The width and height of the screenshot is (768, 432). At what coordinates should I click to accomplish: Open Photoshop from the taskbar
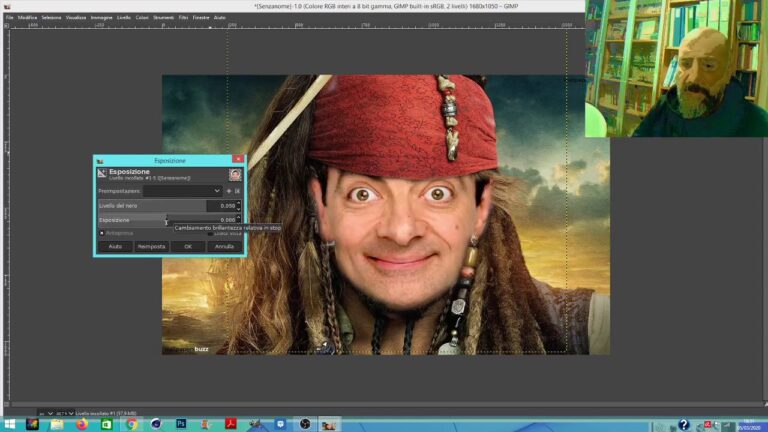click(181, 424)
